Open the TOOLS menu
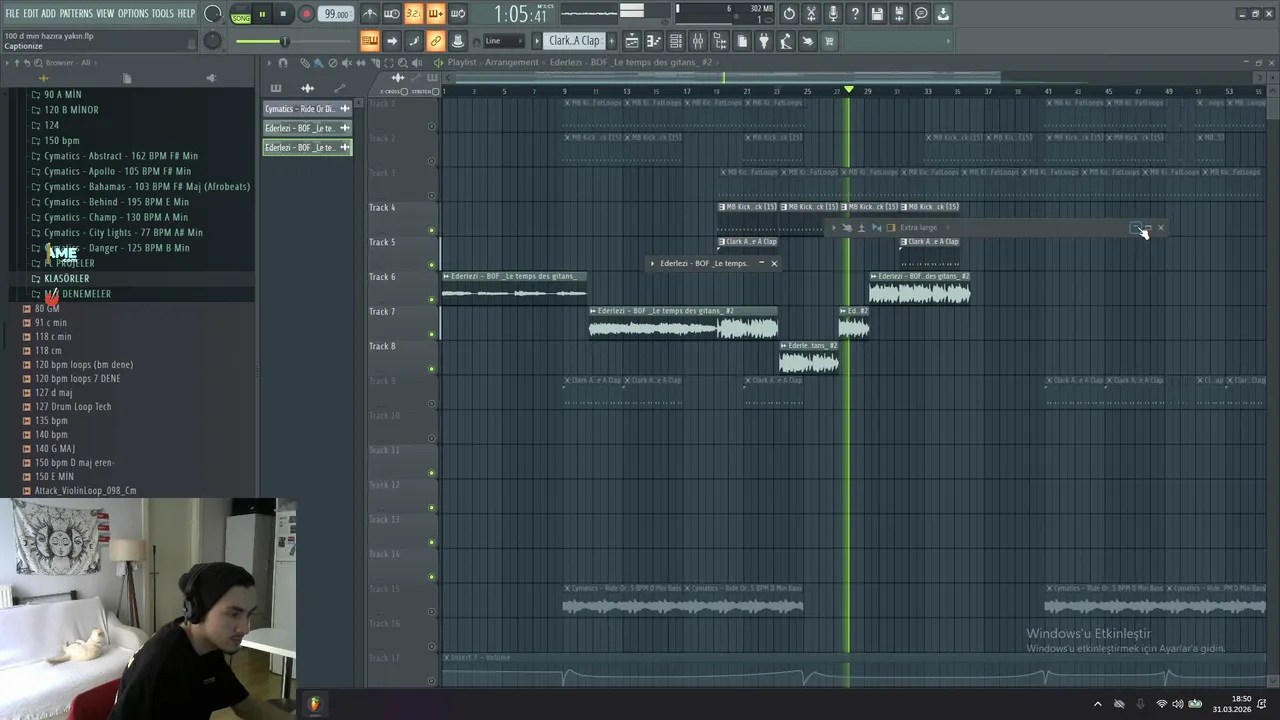1280x720 pixels. (162, 13)
